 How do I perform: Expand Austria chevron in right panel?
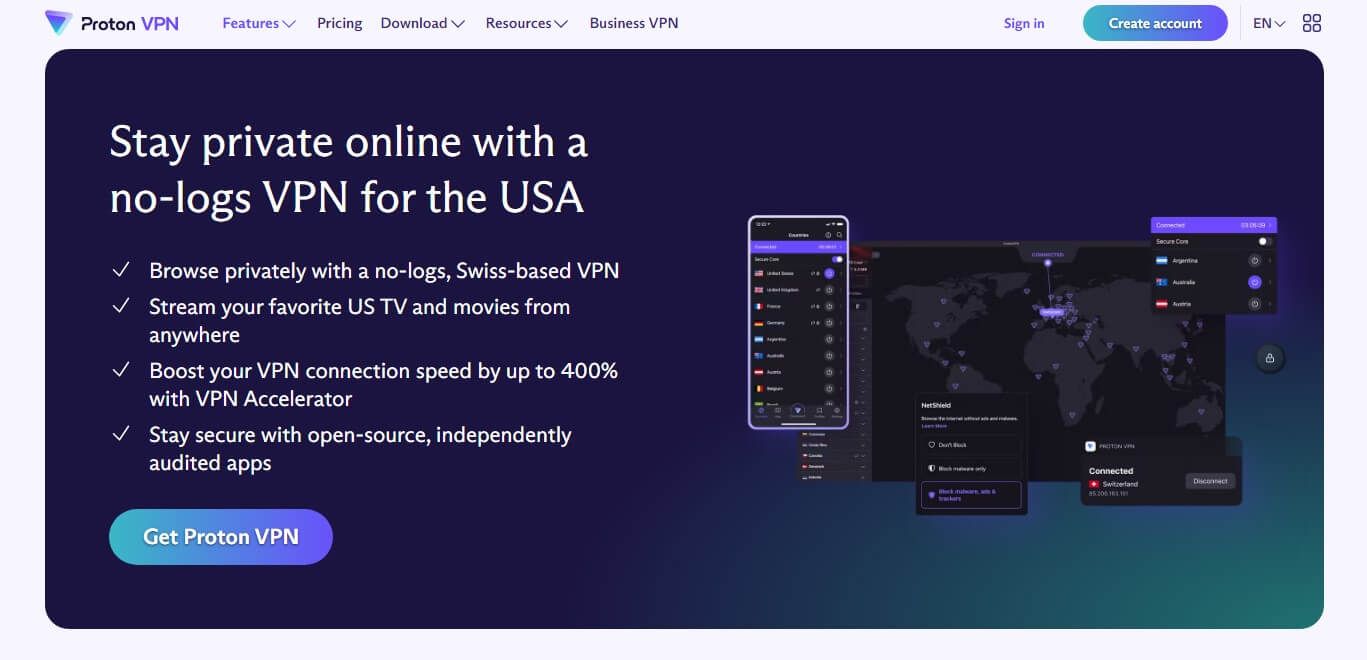[x=1270, y=304]
